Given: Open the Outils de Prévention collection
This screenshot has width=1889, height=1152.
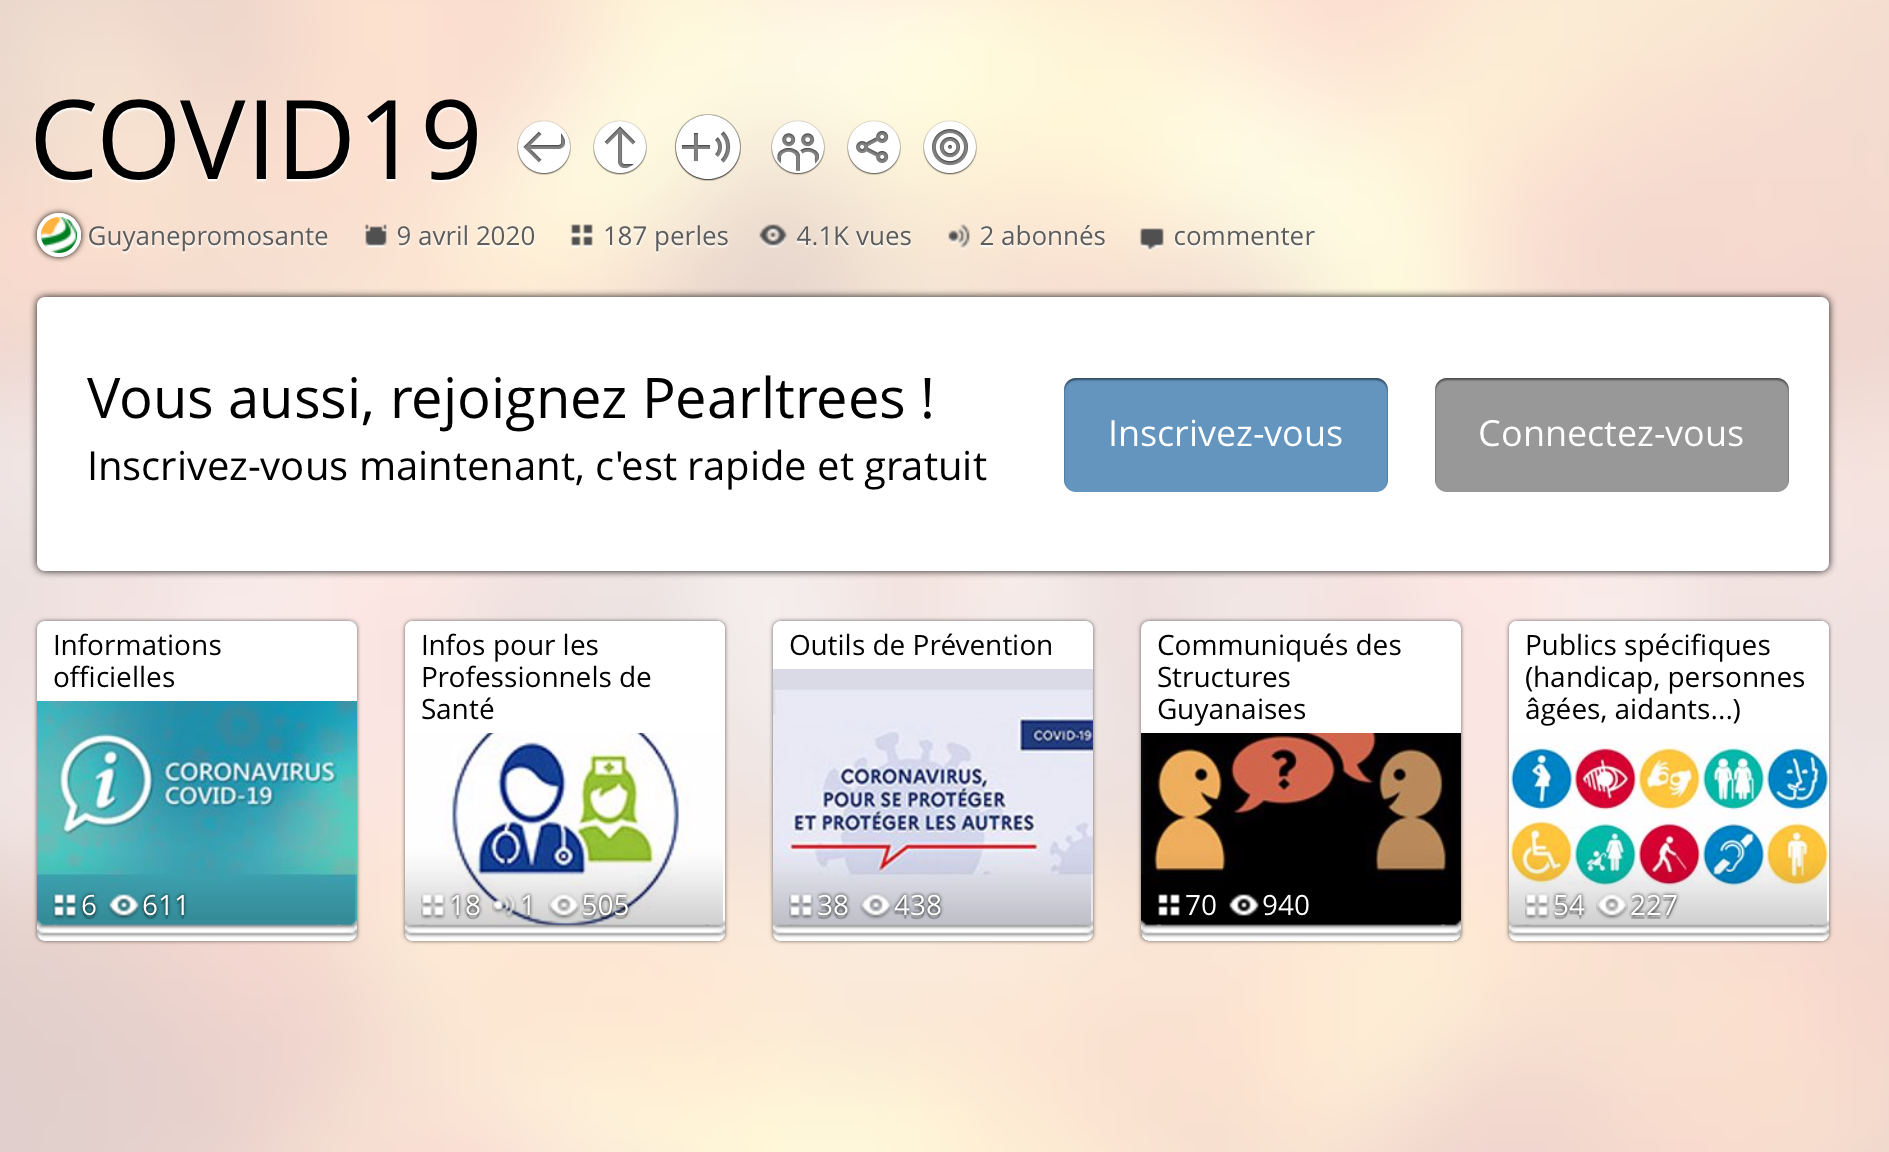Looking at the screenshot, I should (933, 779).
